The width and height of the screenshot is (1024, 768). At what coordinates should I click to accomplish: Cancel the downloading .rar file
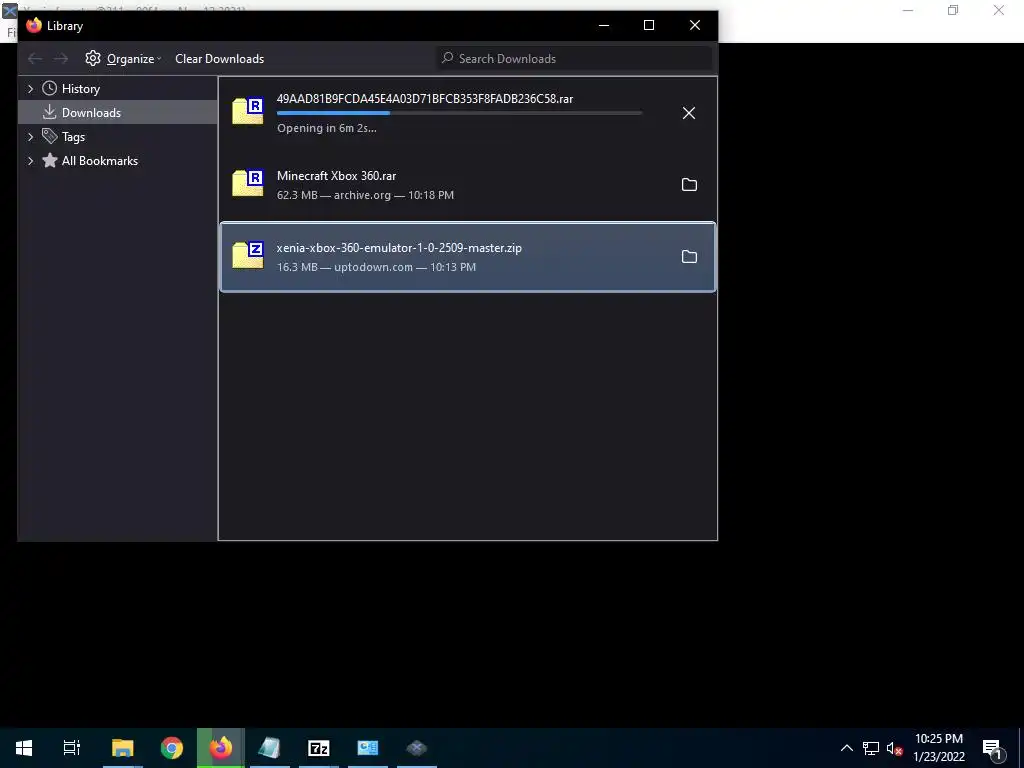tap(688, 113)
